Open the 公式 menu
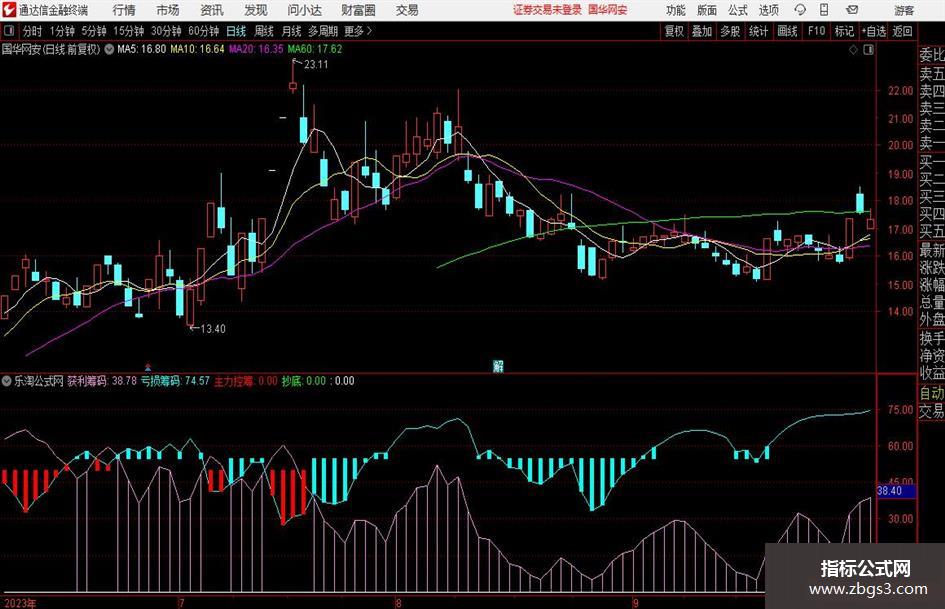945x609 pixels. coord(738,10)
